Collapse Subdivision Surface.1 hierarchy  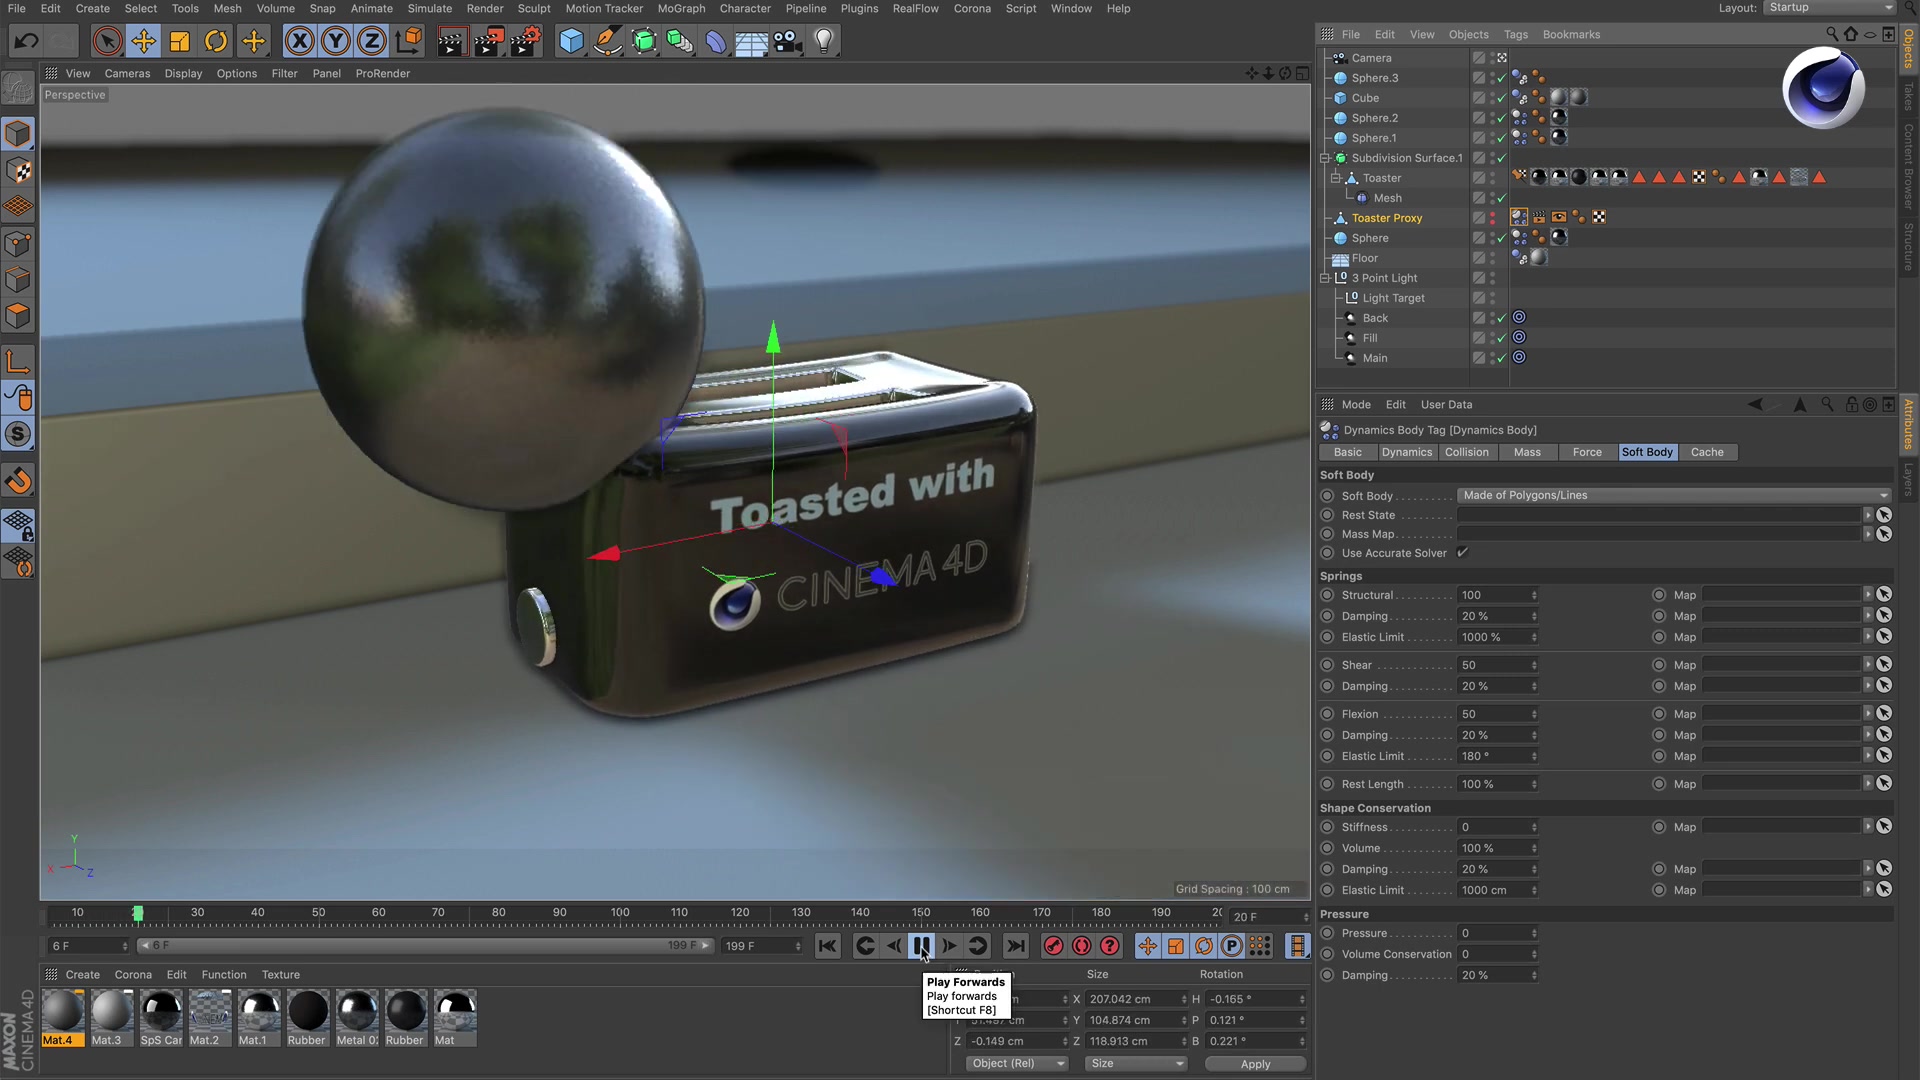[x=1325, y=158]
